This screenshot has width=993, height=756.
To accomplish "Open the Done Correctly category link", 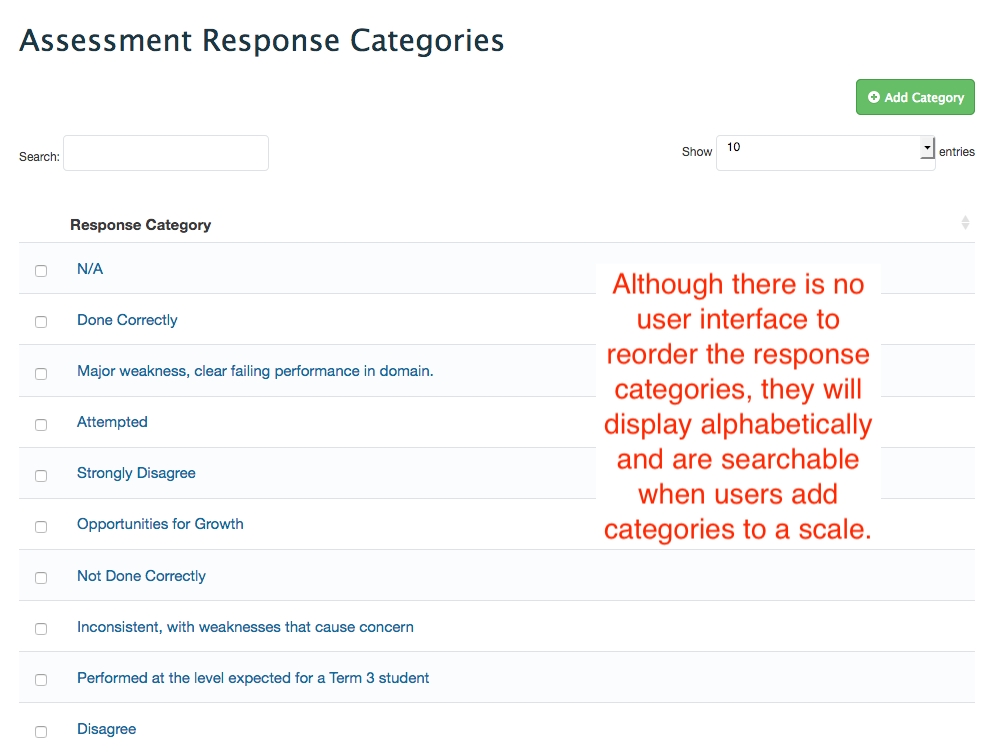I will point(127,320).
